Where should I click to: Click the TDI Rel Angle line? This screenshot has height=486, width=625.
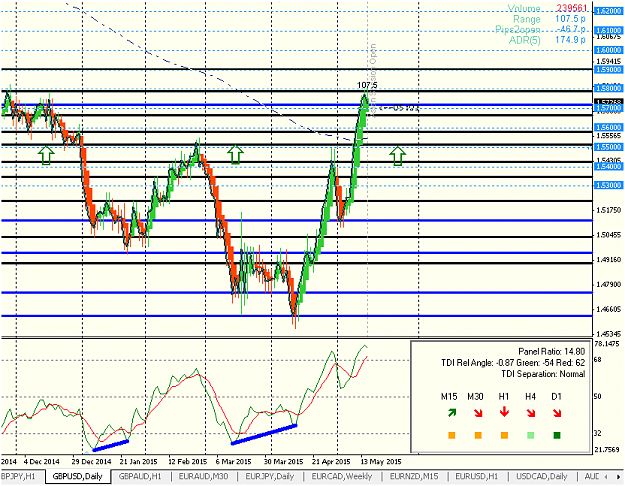coord(513,363)
